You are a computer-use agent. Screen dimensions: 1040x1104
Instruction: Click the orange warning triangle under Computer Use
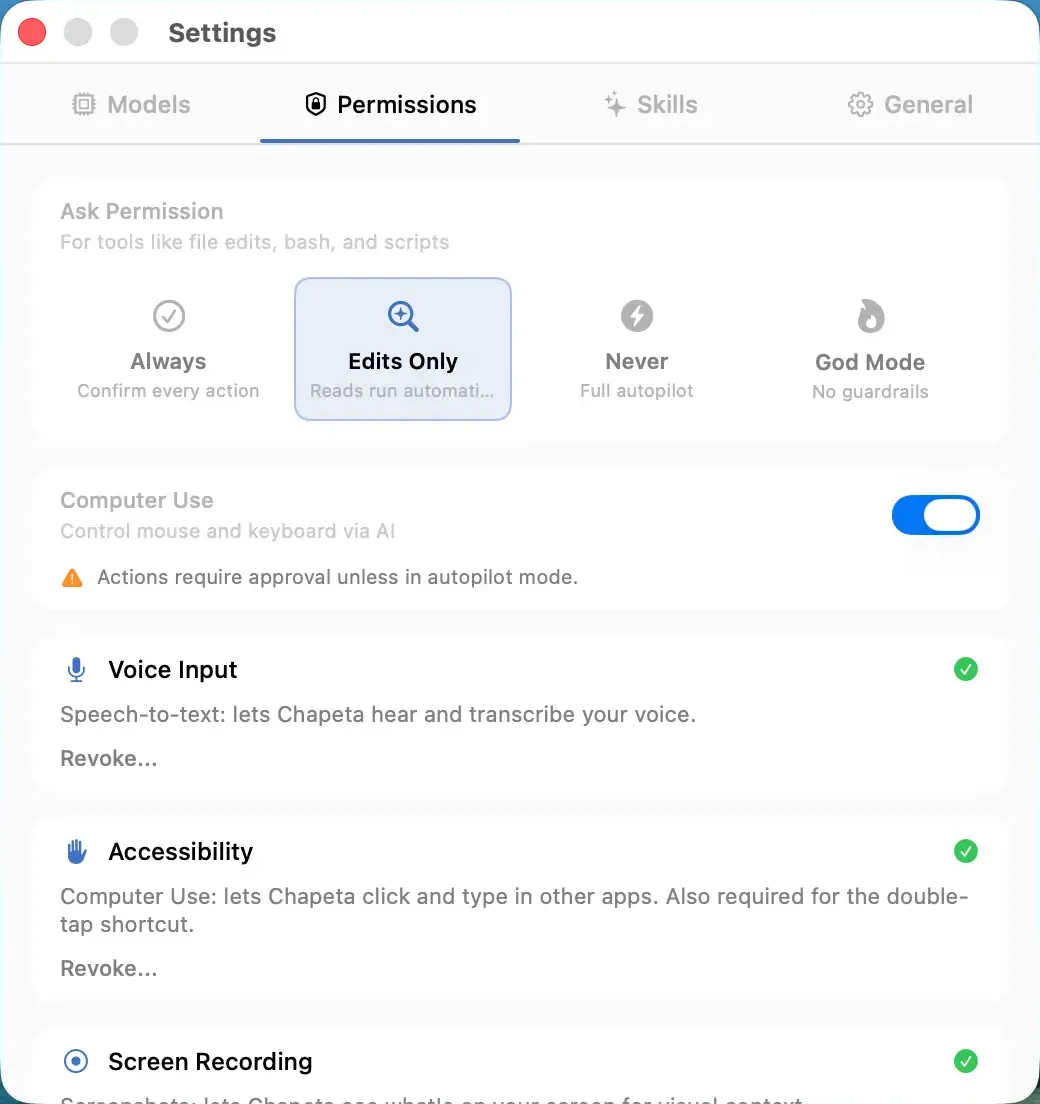[x=71, y=577]
